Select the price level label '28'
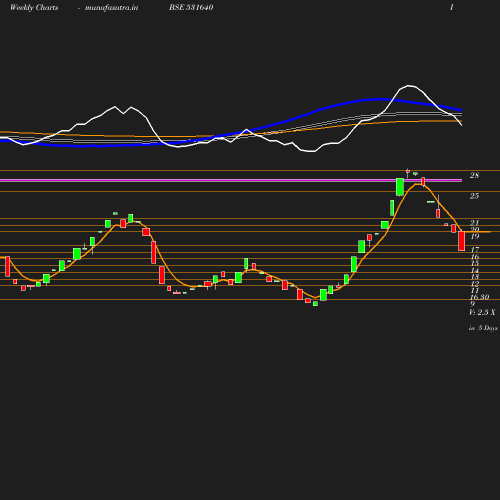 coord(474,175)
